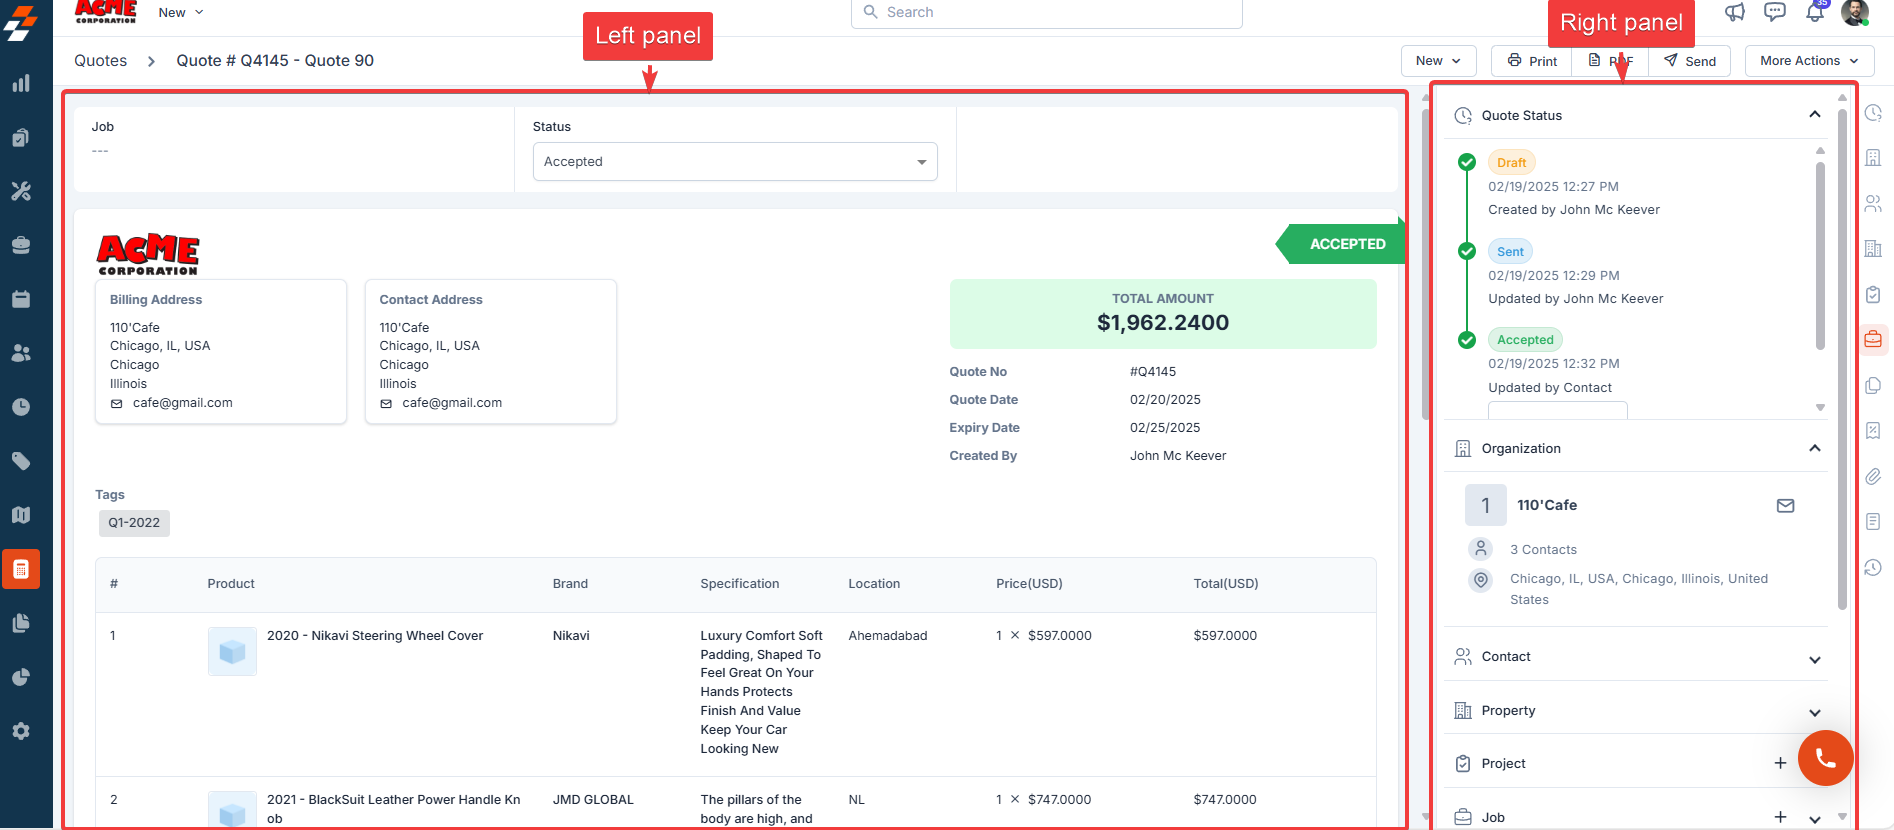Open the 110'Cafe organization link
Screen dimensions: 1894x830
1547,505
